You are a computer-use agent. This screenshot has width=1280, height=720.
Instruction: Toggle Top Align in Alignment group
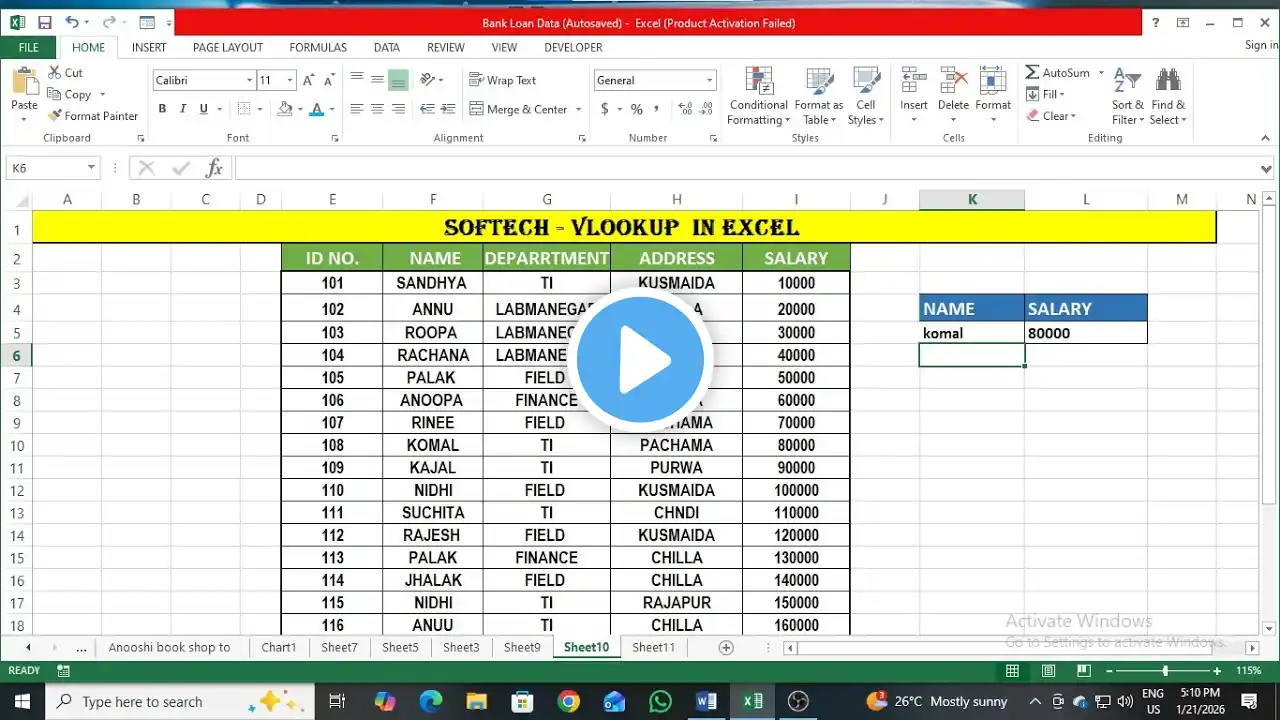pyautogui.click(x=357, y=80)
